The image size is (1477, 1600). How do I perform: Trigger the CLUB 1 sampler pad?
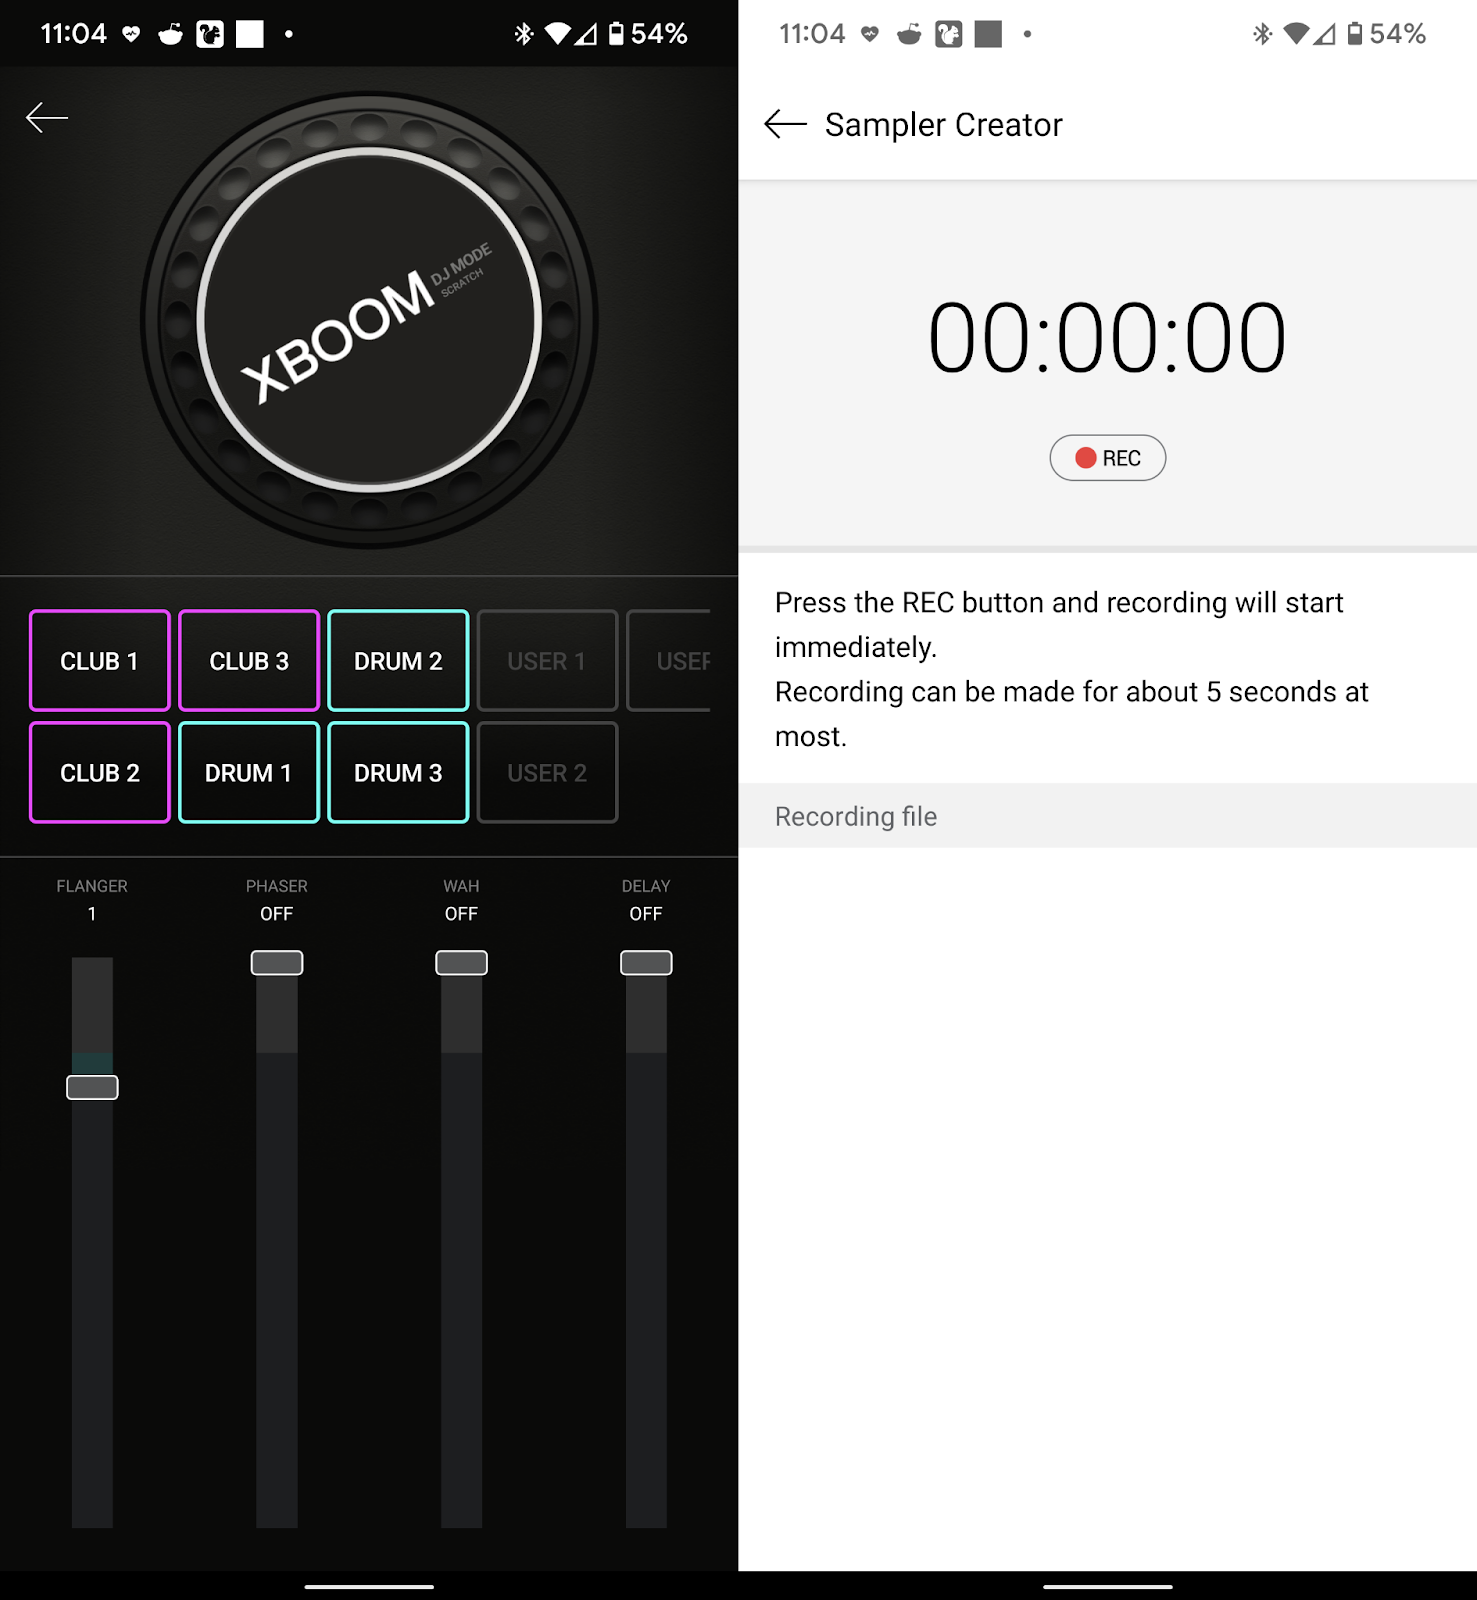pos(100,661)
